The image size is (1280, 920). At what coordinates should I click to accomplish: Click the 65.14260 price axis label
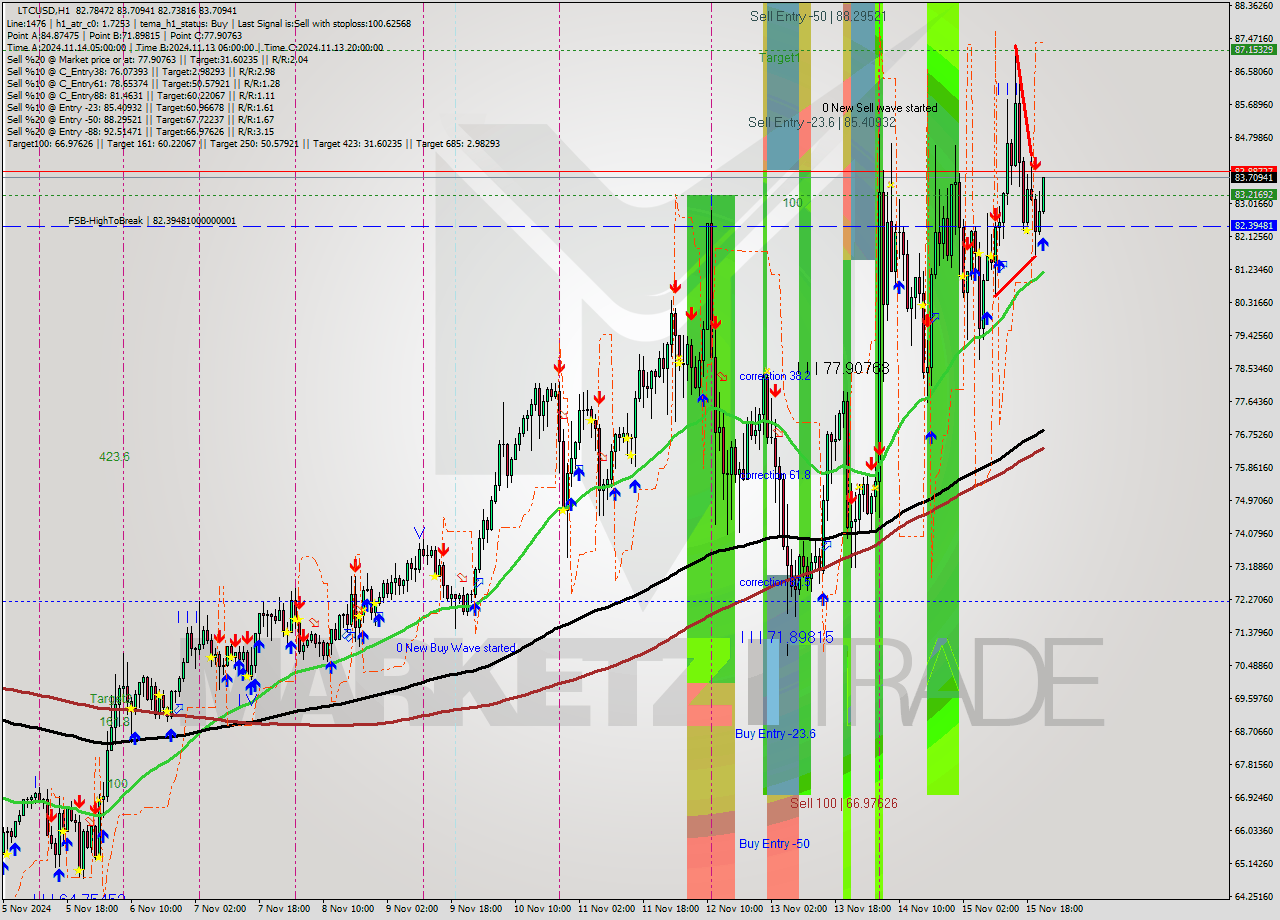pyautogui.click(x=1253, y=863)
